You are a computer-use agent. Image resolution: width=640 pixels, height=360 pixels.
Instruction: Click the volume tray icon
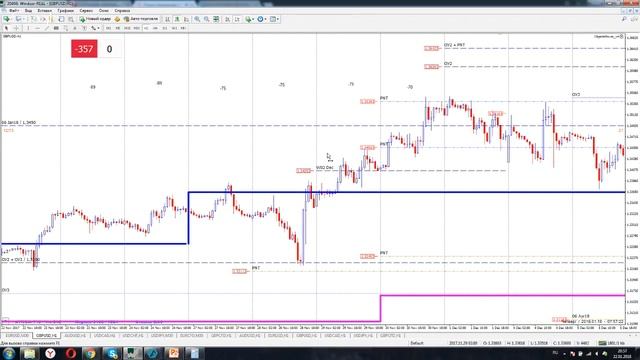tap(597, 353)
